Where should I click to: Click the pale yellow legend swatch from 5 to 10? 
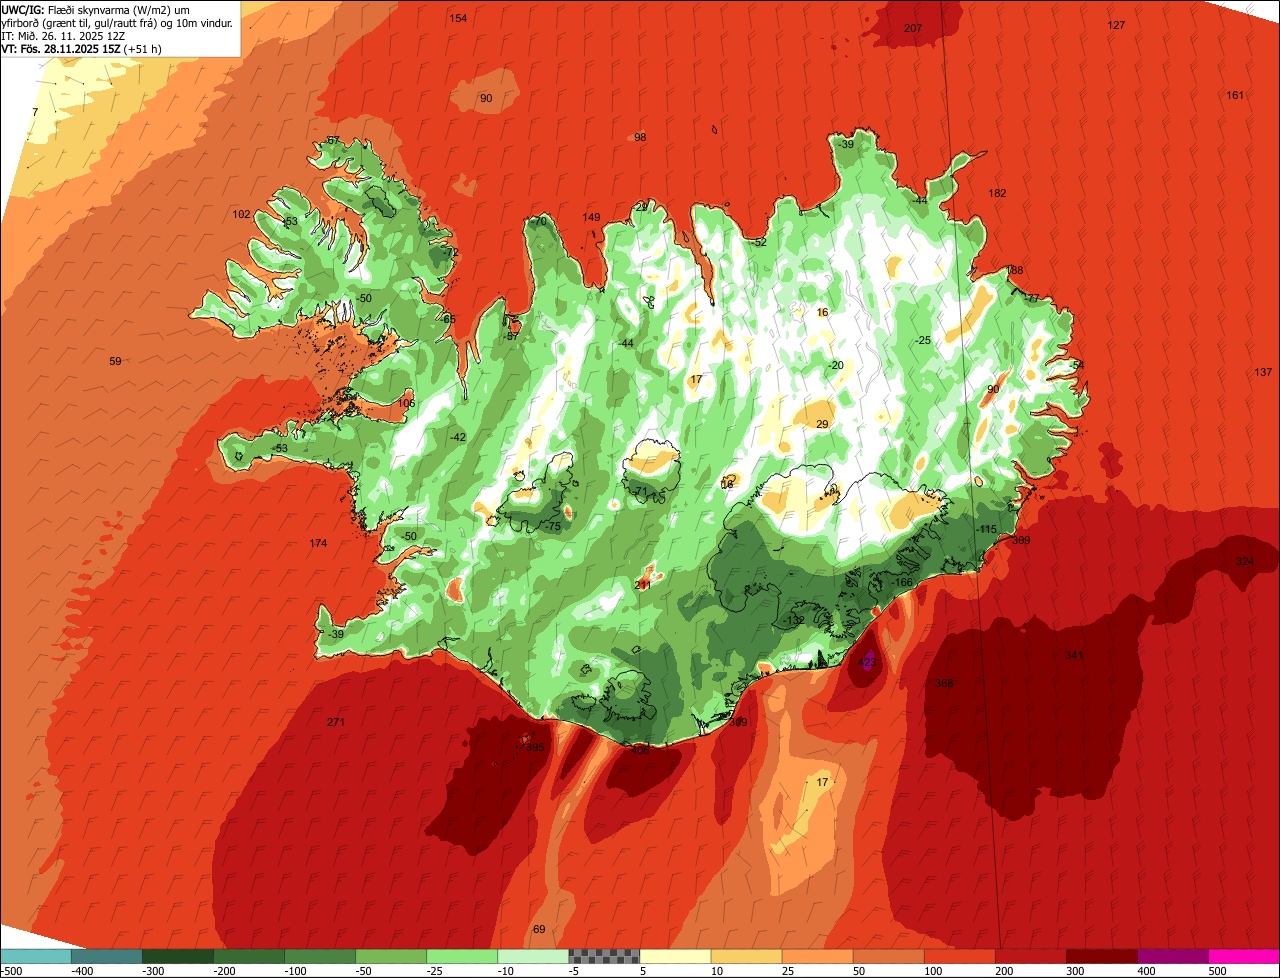[x=675, y=956]
